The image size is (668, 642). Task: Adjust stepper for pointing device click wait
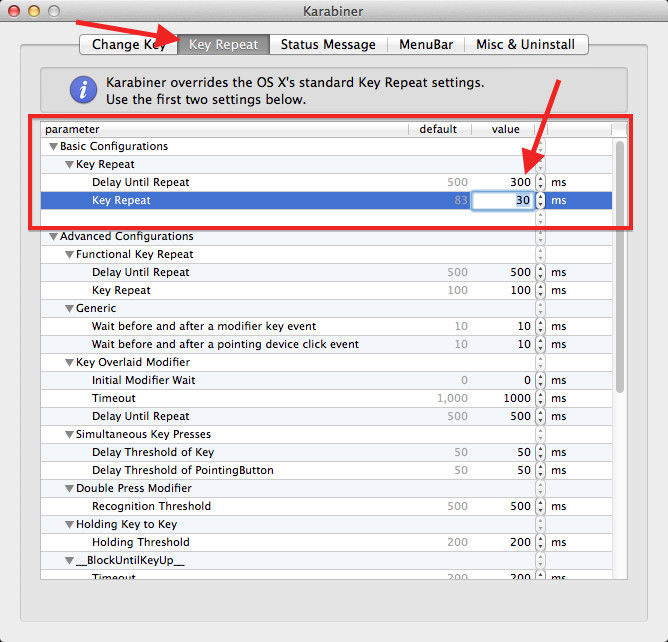click(540, 344)
